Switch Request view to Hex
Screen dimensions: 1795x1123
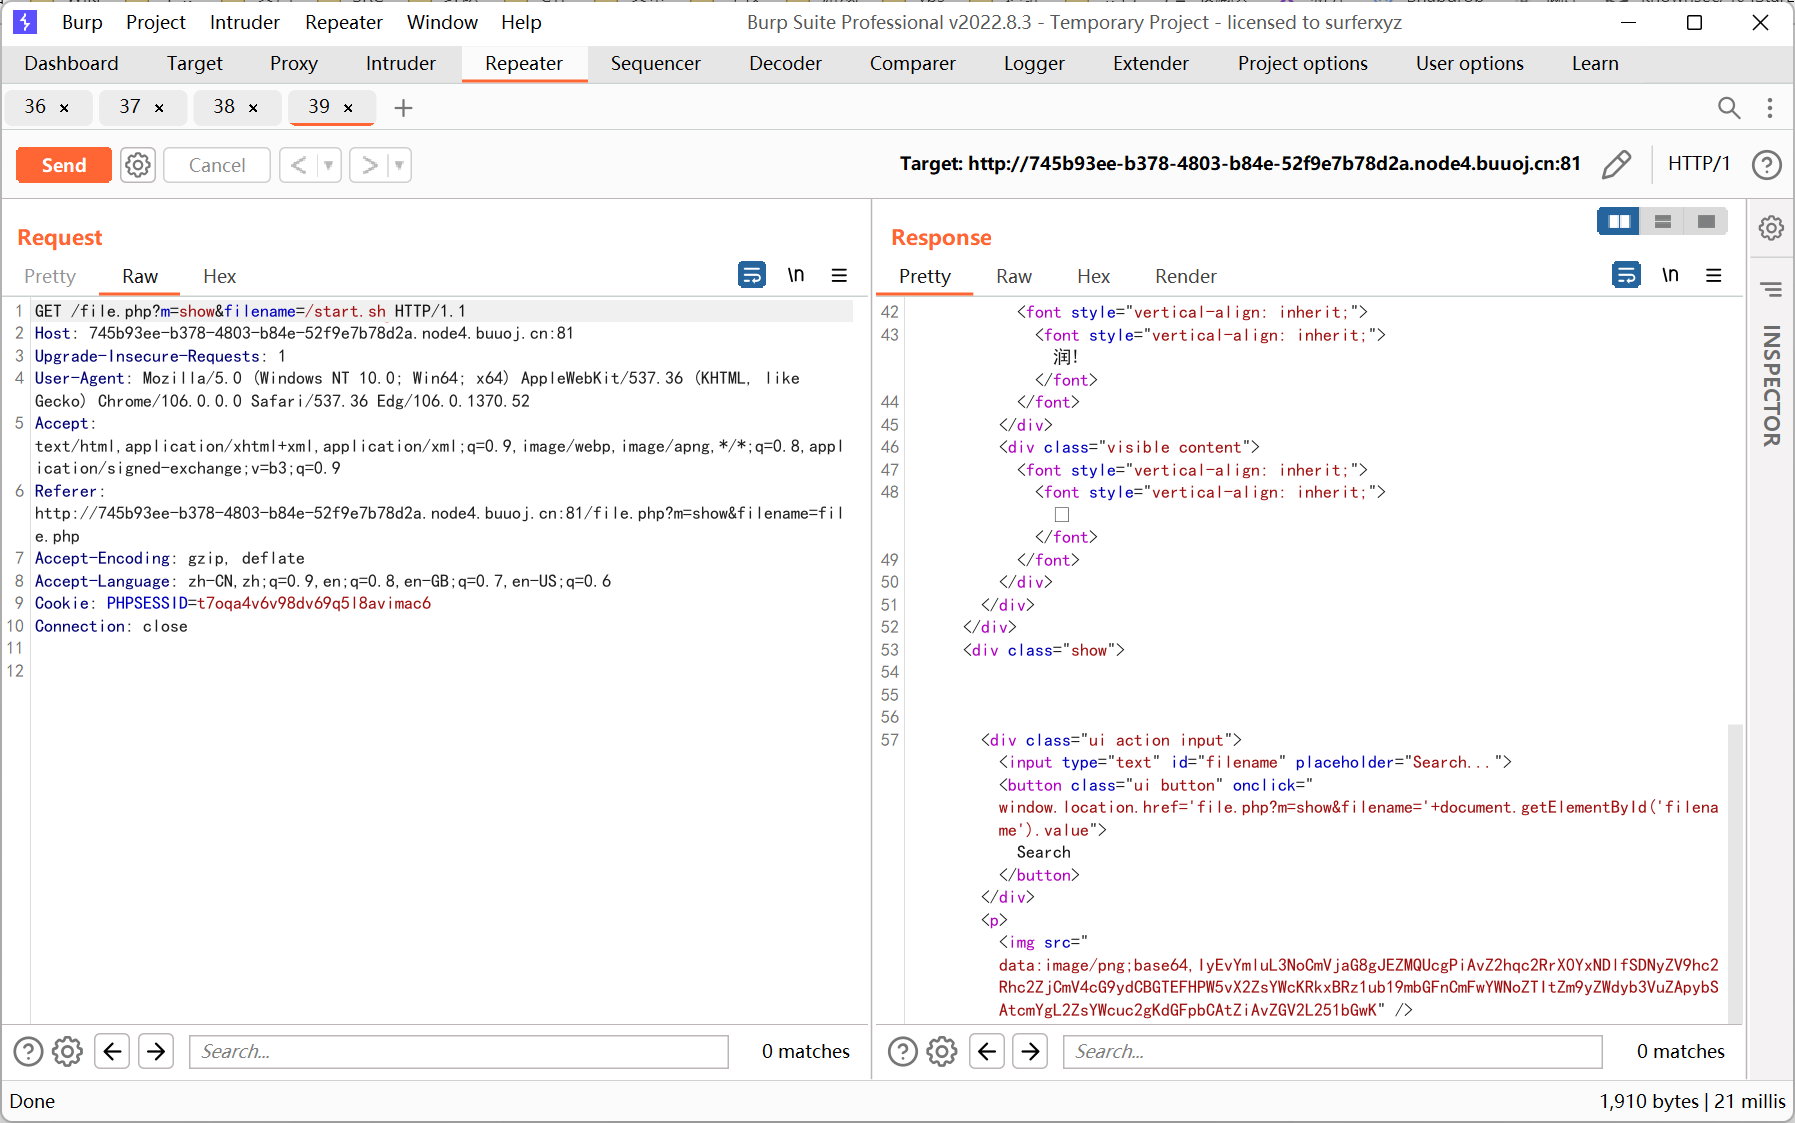pyautogui.click(x=220, y=276)
